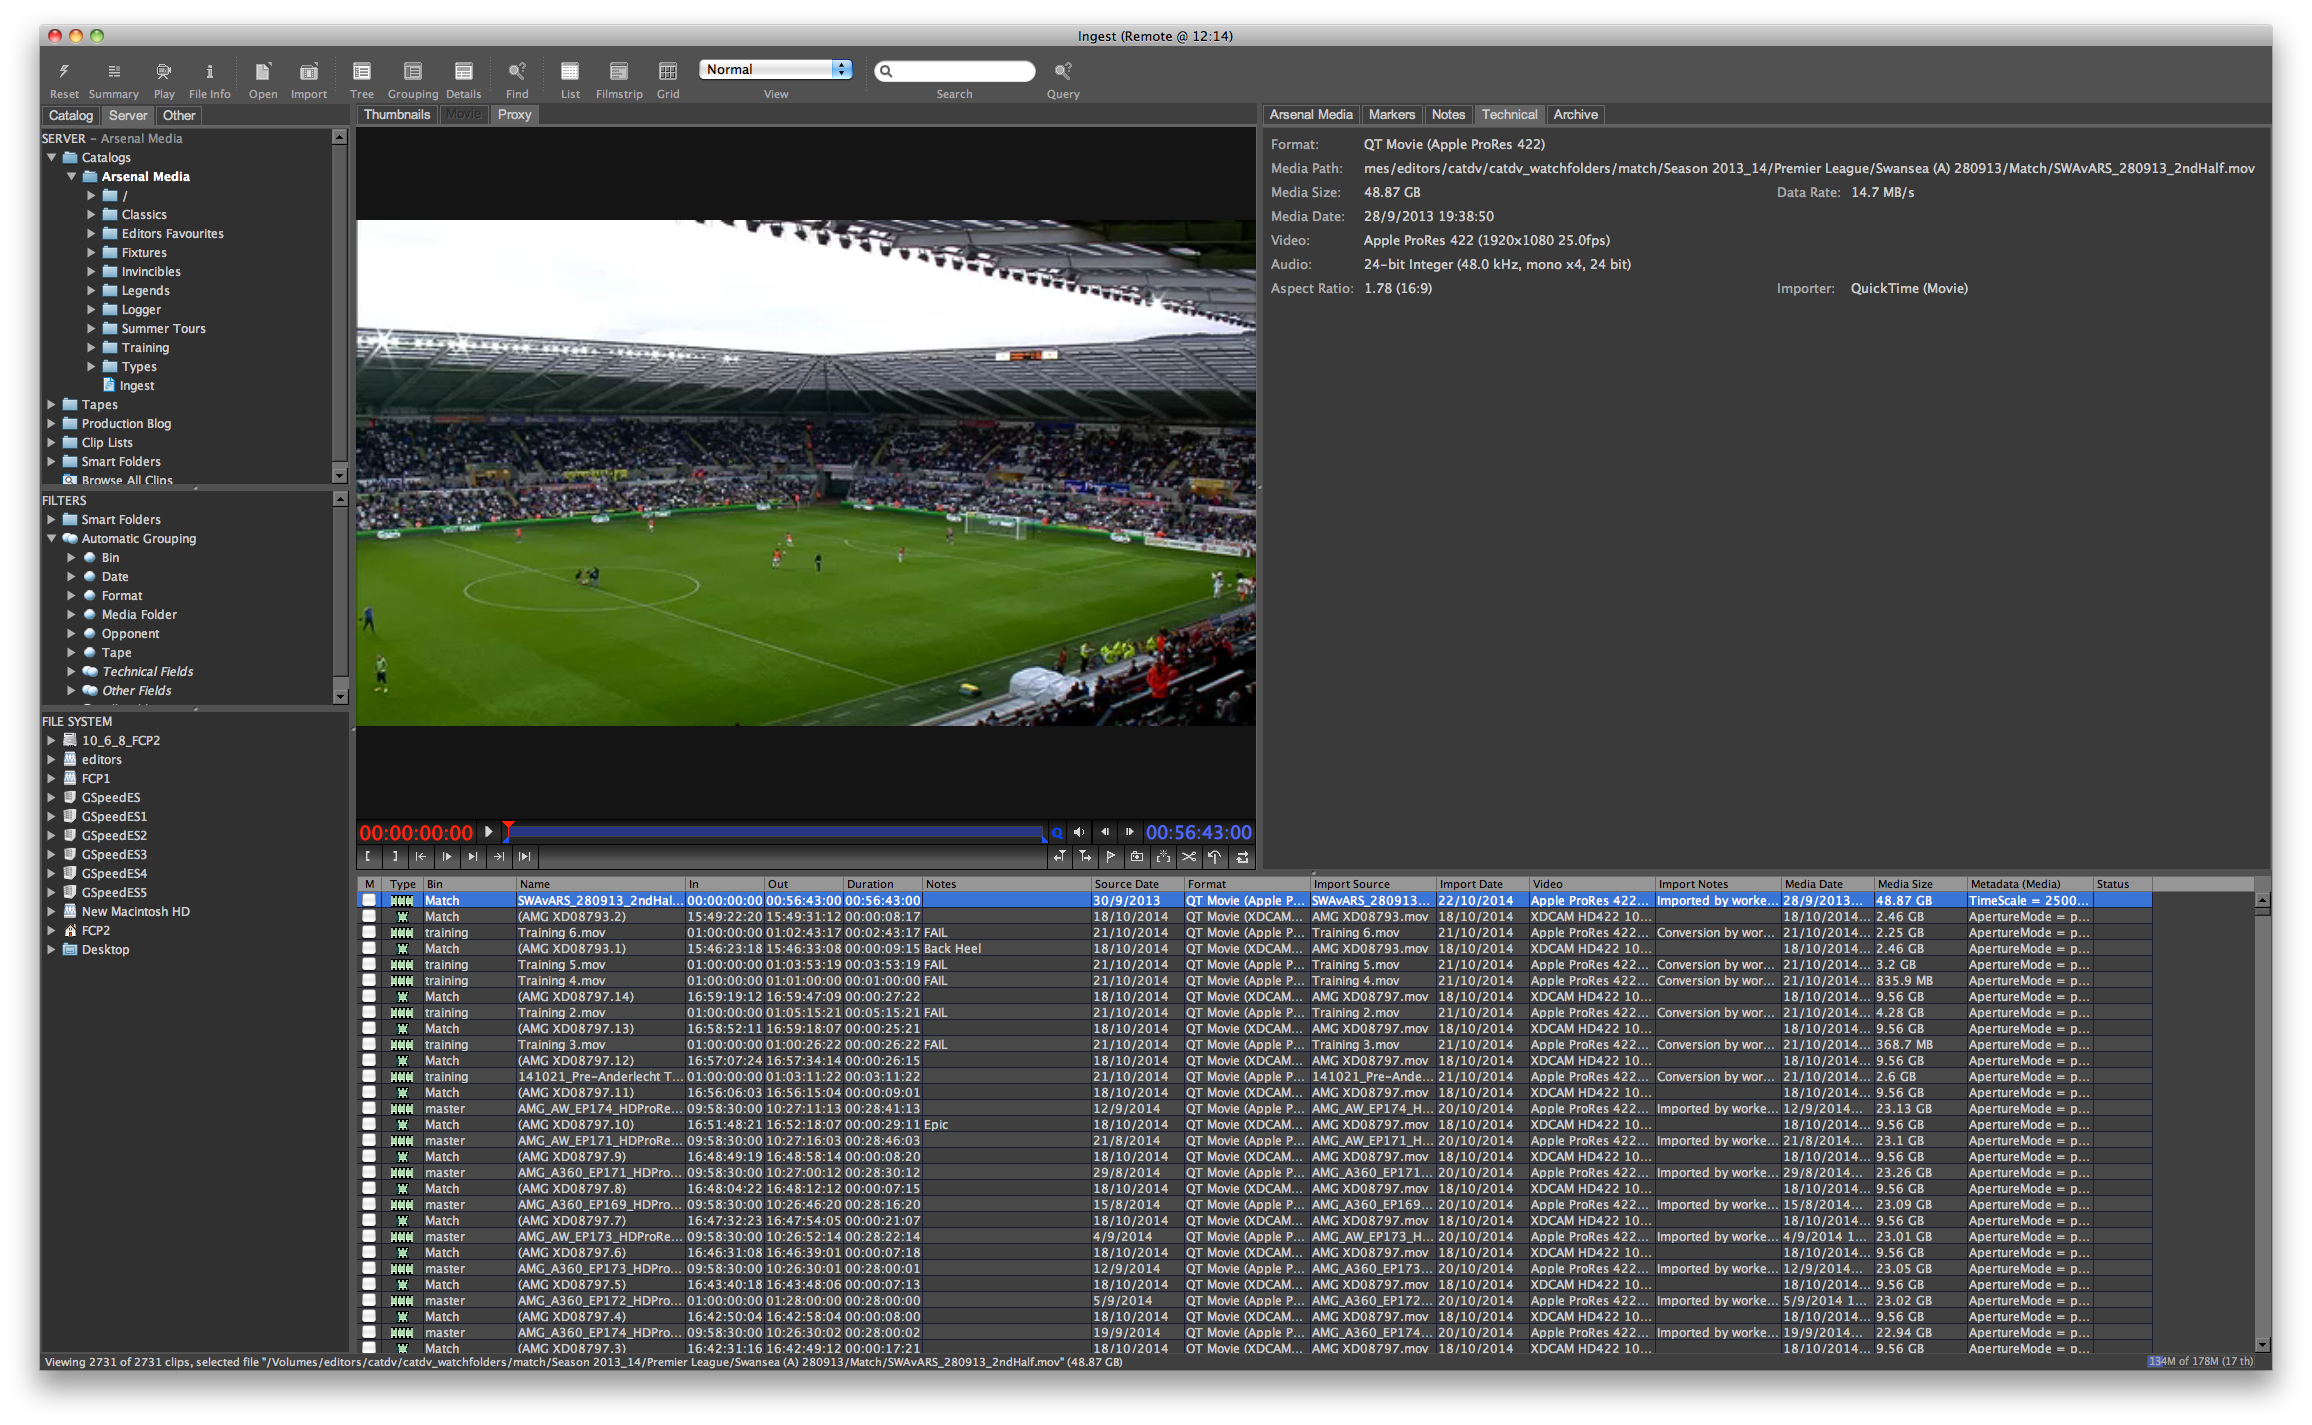
Task: Open the Summary toolbar icon
Action: pyautogui.click(x=114, y=71)
